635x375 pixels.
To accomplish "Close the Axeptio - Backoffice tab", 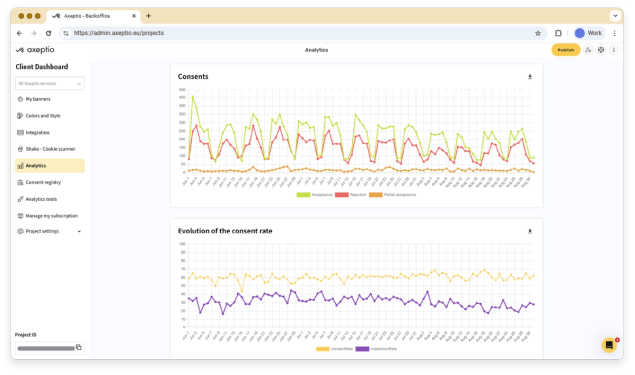I will 134,16.
